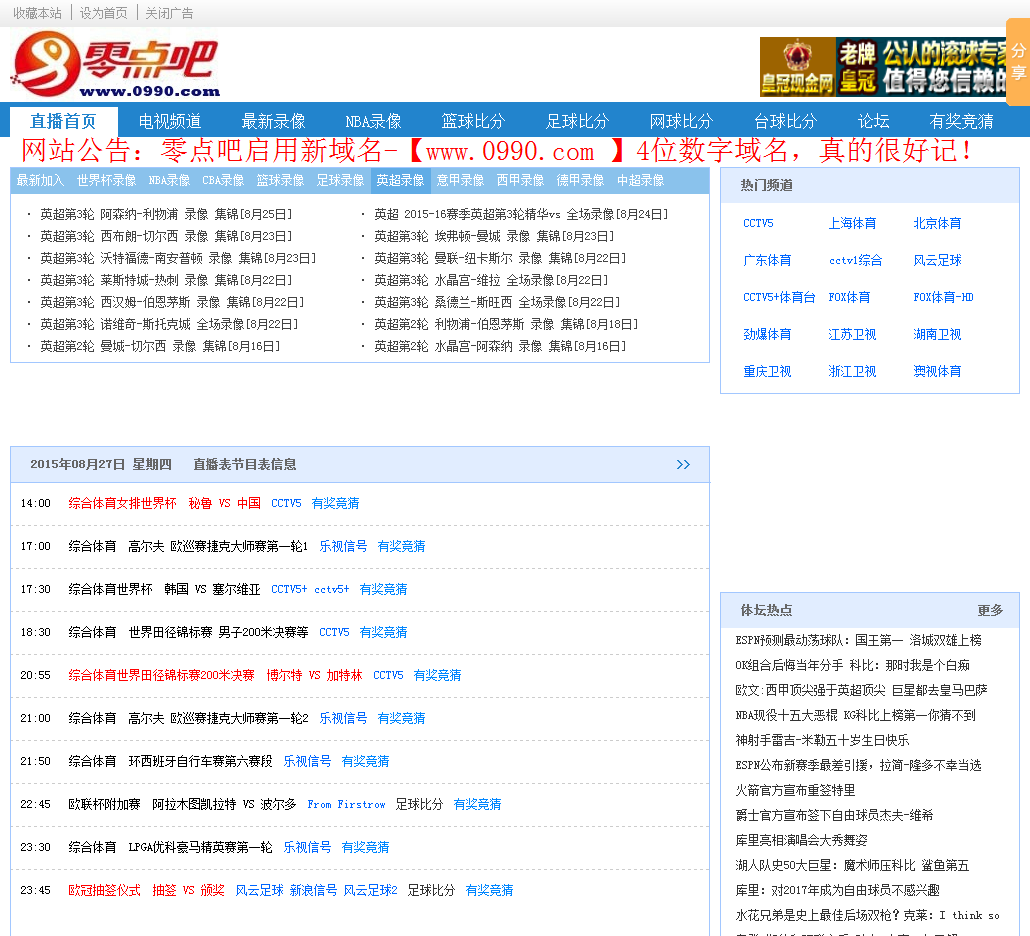Click CCTV5 for 18:30 世界田径锦标赛
Viewport: 1030px width, 936px height.
[334, 633]
